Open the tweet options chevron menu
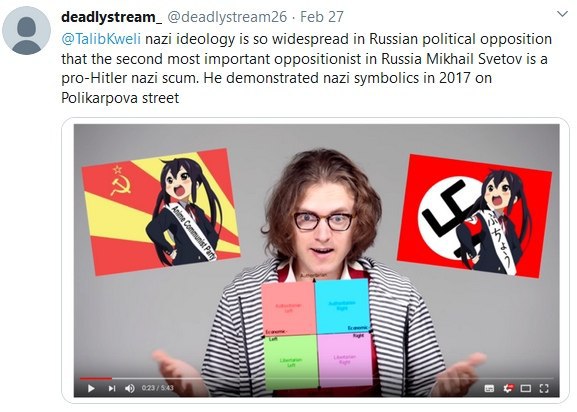The width and height of the screenshot is (577, 412). [562, 14]
